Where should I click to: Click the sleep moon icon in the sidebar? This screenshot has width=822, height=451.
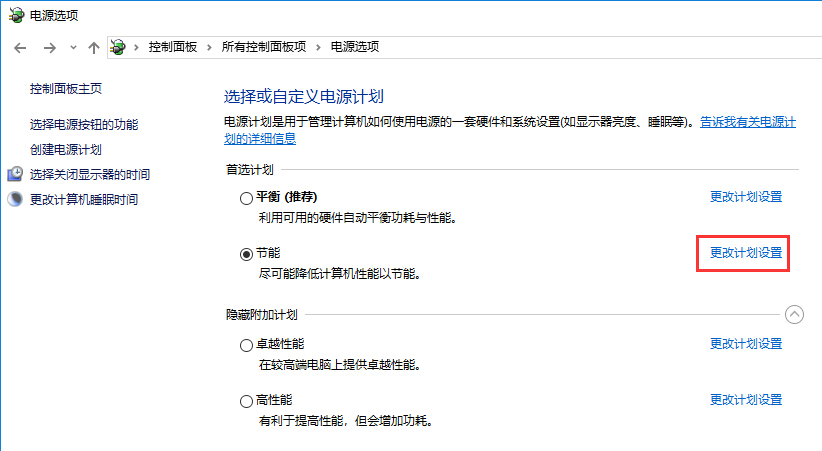15,199
